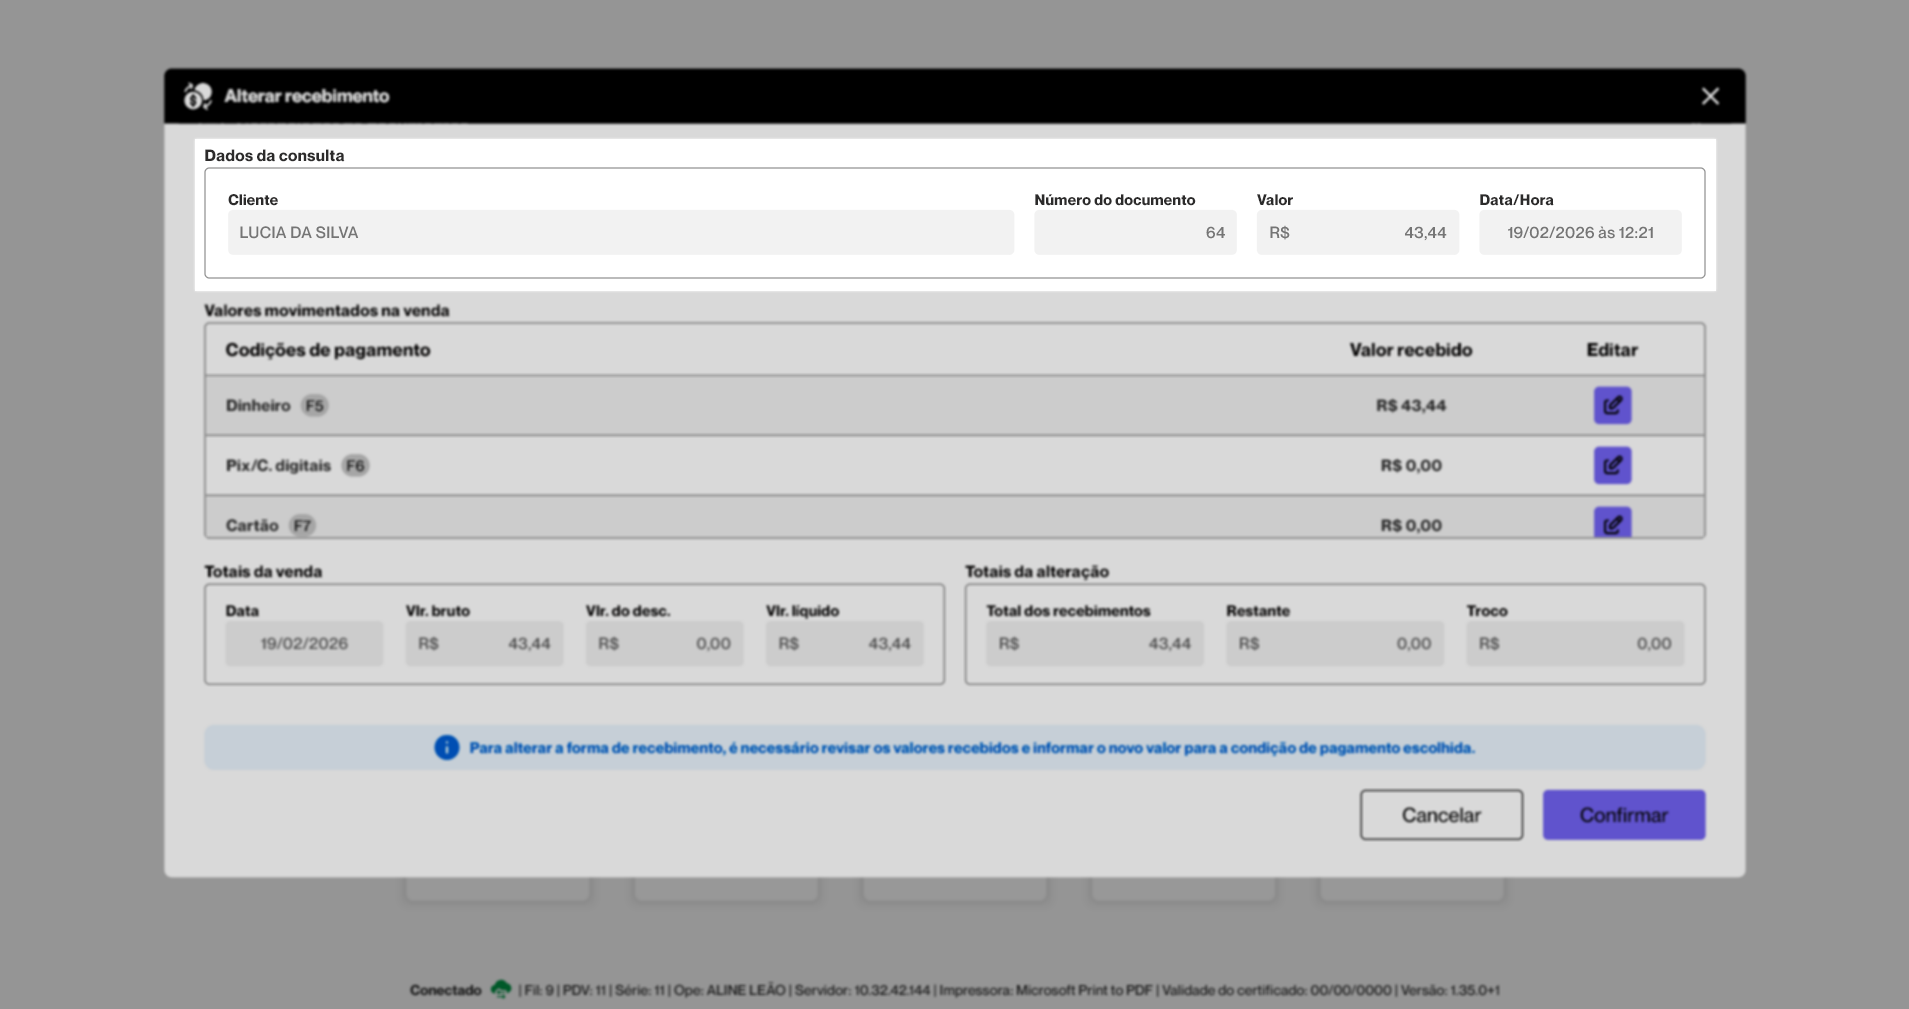Click the Número do documento field
Screen dimensions: 1909x1009
pos(1134,232)
